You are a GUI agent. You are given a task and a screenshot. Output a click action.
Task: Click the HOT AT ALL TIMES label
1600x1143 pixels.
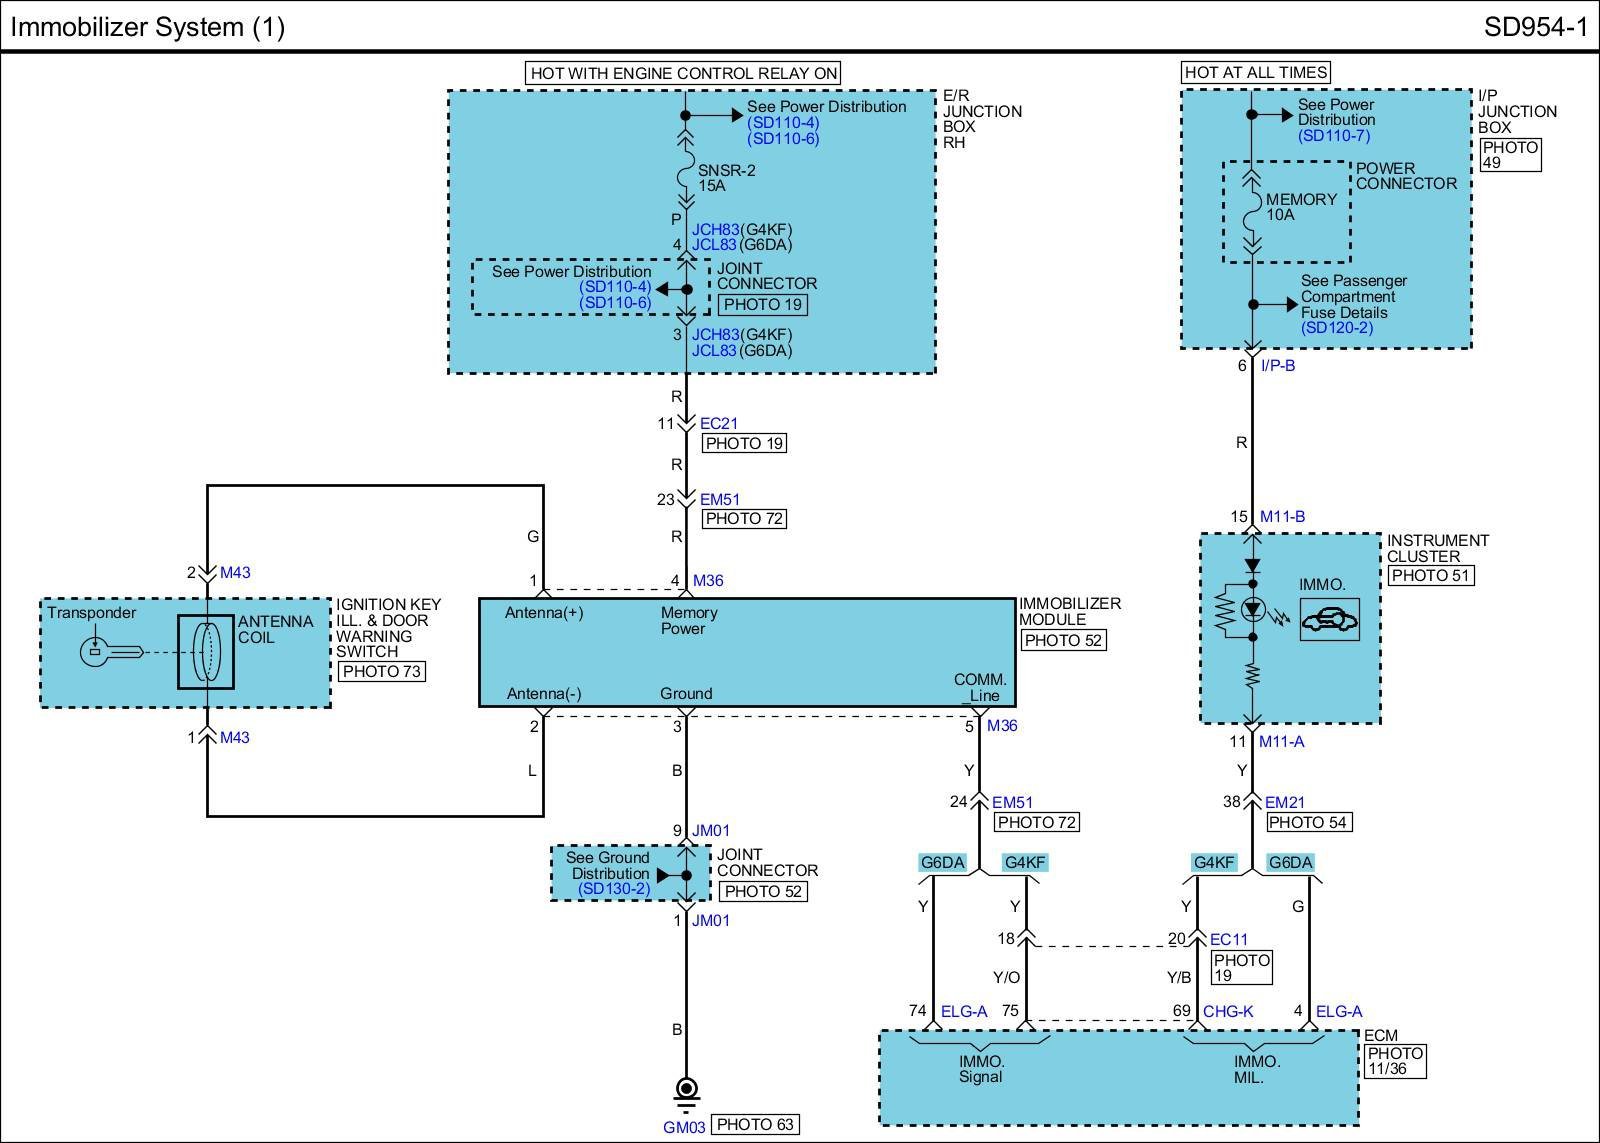1255,72
